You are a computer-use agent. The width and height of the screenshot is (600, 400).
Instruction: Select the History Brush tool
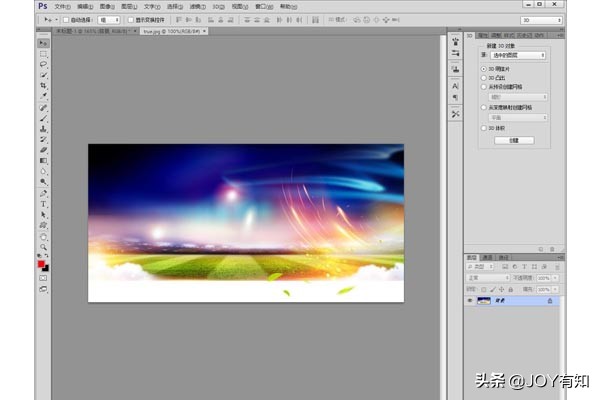(43, 139)
